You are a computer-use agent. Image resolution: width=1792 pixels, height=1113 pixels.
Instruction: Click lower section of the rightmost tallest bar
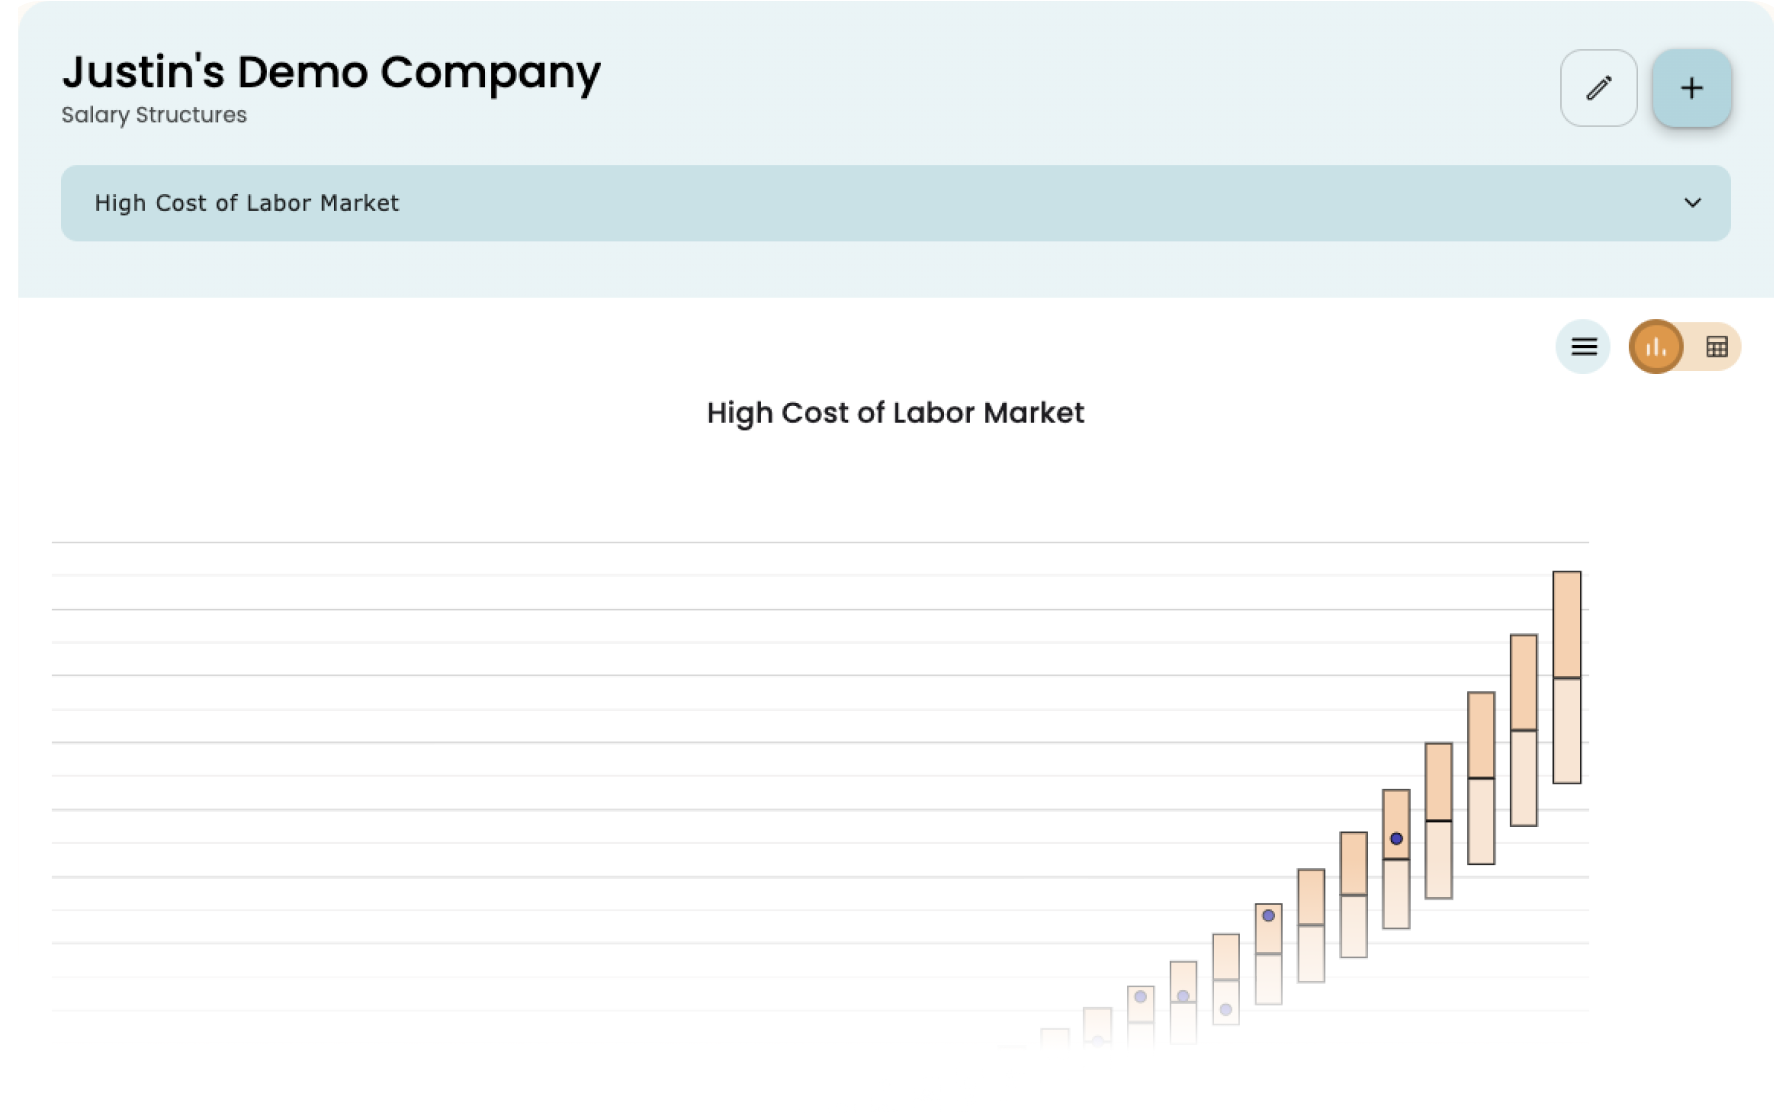[x=1566, y=730]
